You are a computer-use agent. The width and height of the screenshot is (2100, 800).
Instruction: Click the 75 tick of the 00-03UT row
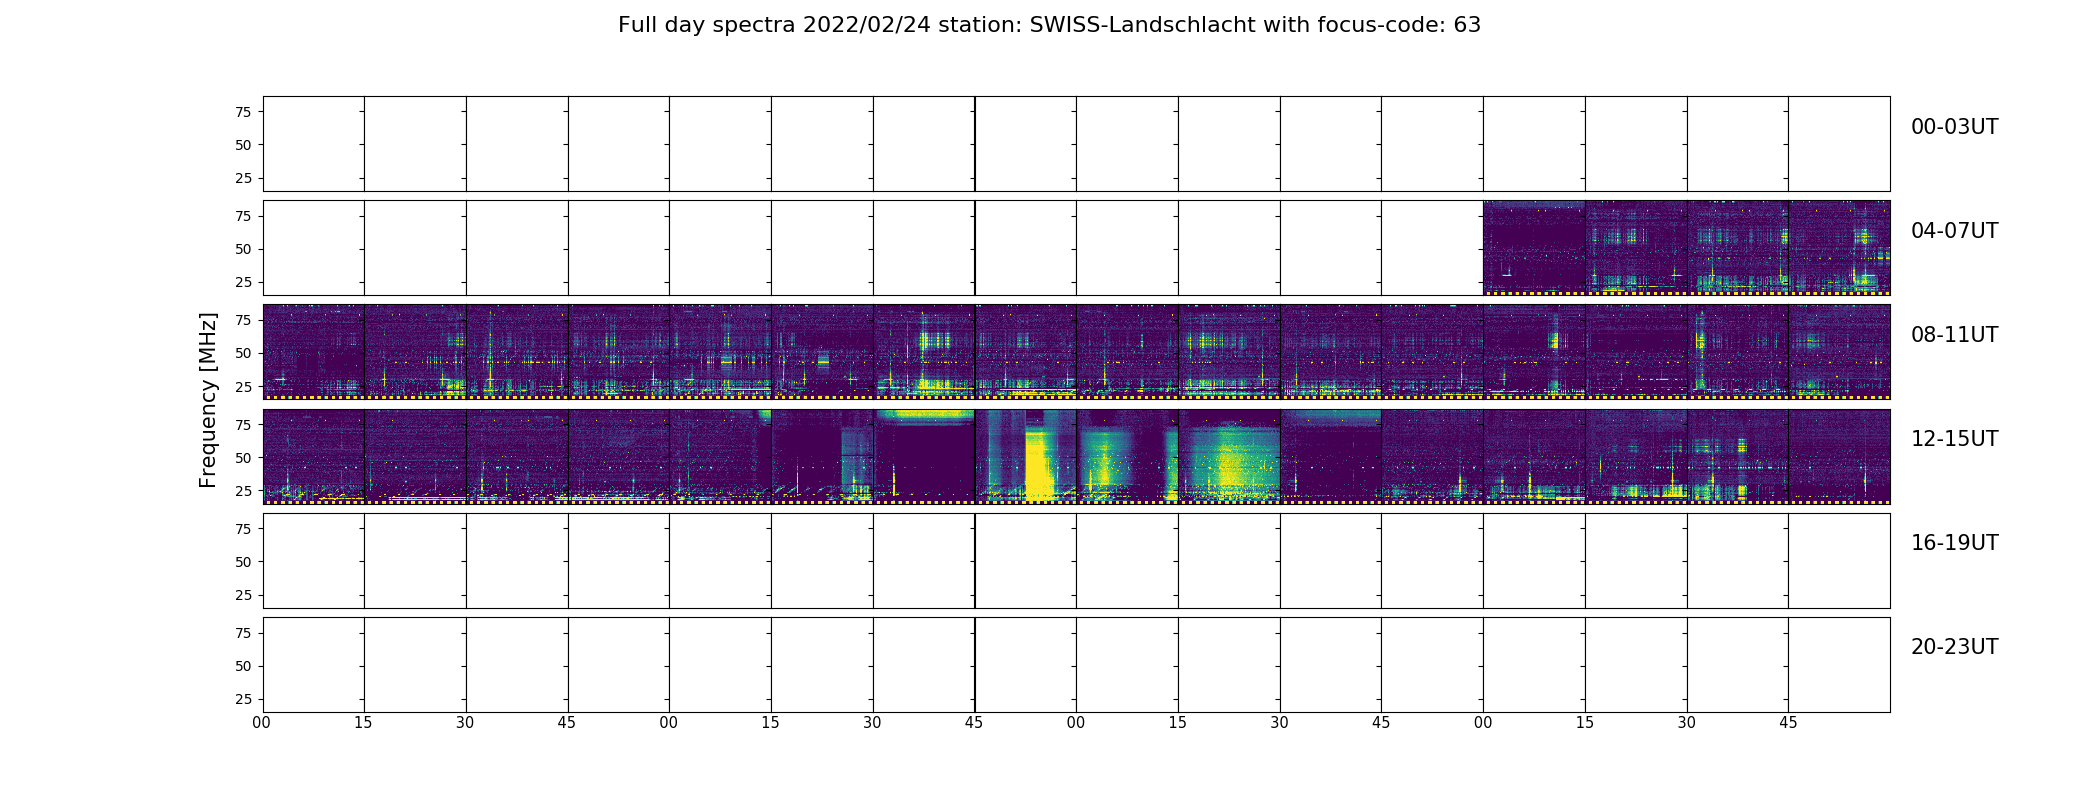pos(243,112)
